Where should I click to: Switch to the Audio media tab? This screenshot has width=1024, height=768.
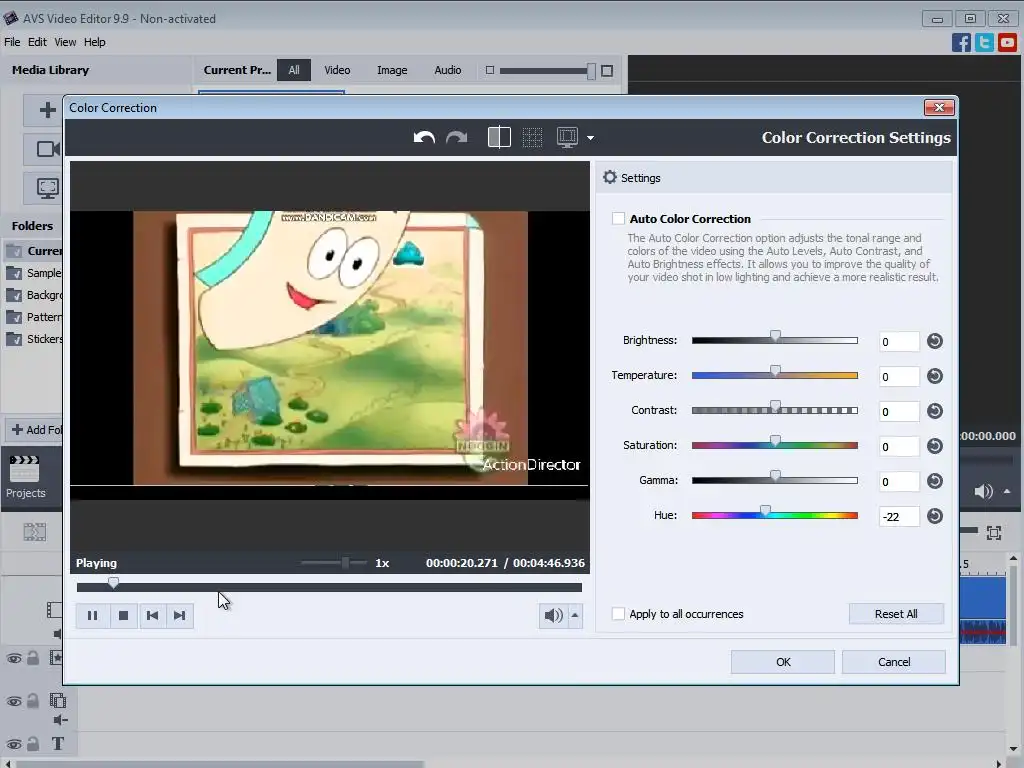click(448, 70)
